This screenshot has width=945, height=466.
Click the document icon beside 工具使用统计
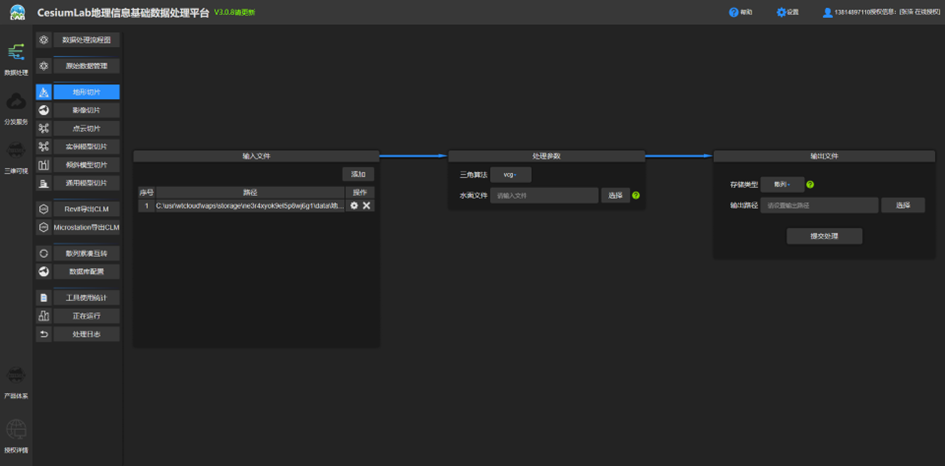pos(43,298)
